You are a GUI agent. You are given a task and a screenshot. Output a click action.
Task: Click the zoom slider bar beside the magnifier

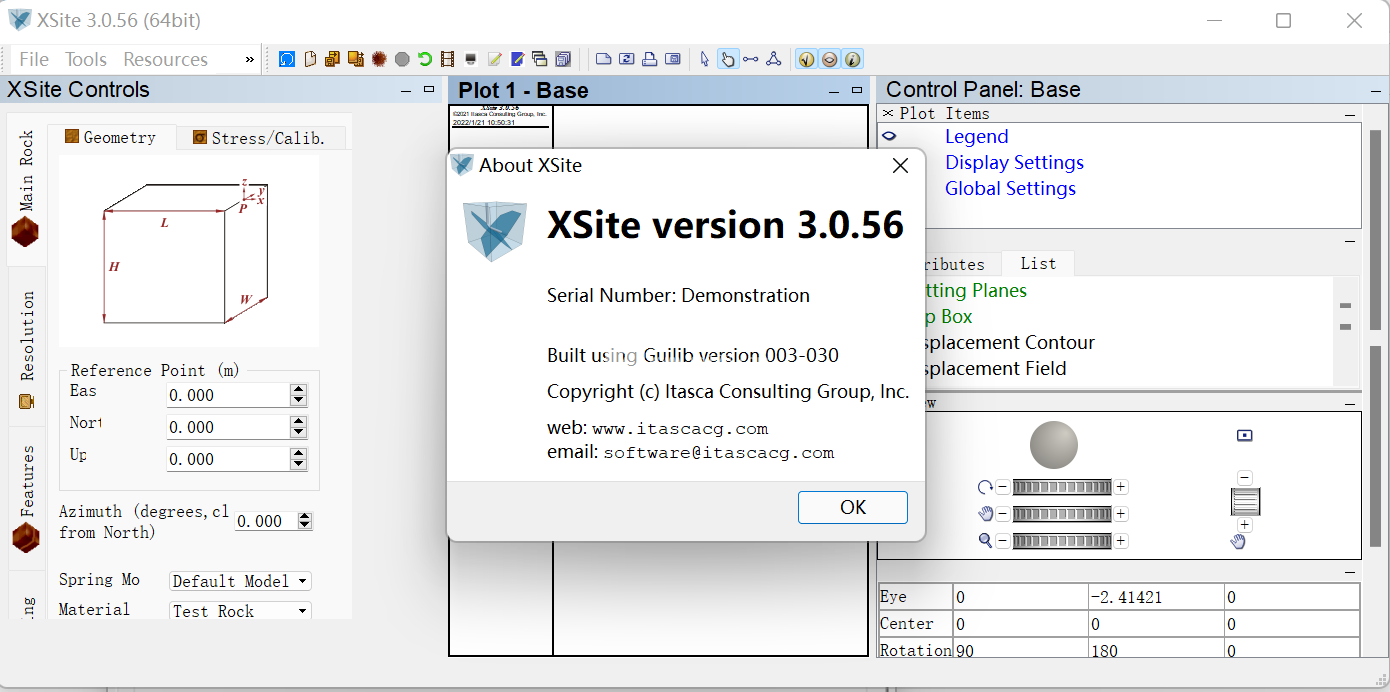(1062, 541)
